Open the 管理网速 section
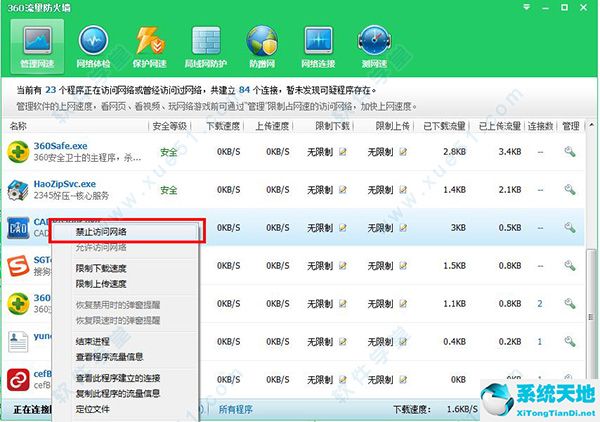The height and width of the screenshot is (422, 600). point(37,47)
